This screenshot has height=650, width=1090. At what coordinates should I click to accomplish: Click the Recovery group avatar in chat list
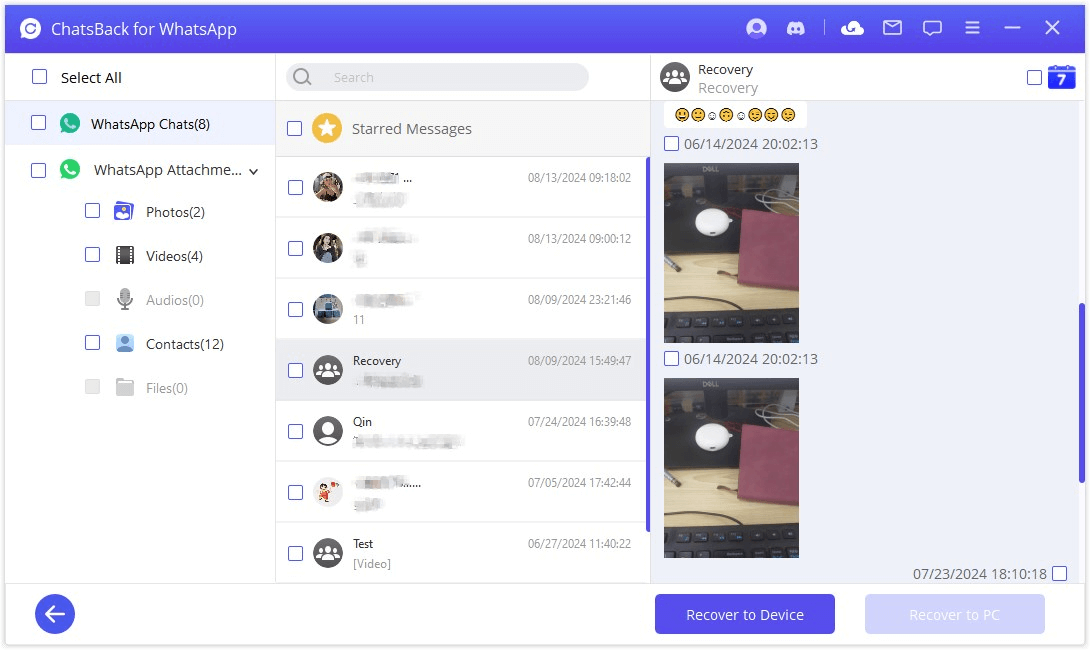click(327, 370)
